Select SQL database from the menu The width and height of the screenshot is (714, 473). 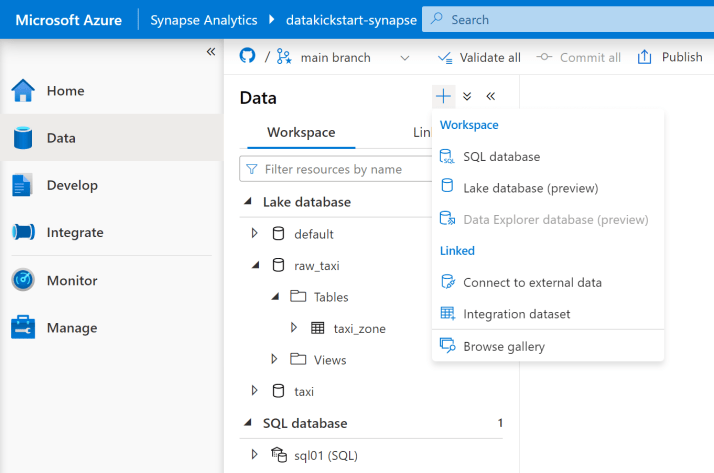tap(501, 157)
